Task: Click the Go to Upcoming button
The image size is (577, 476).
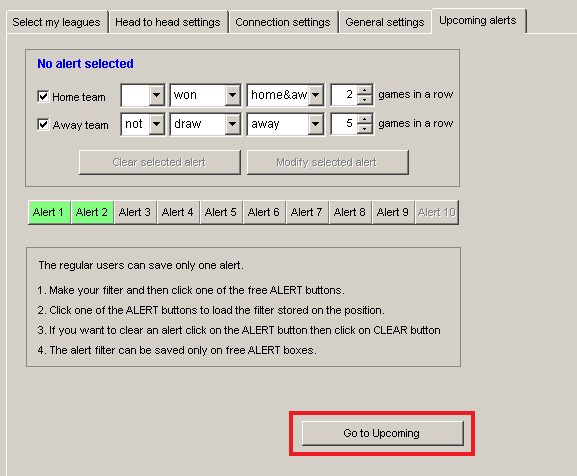Action: (x=382, y=433)
